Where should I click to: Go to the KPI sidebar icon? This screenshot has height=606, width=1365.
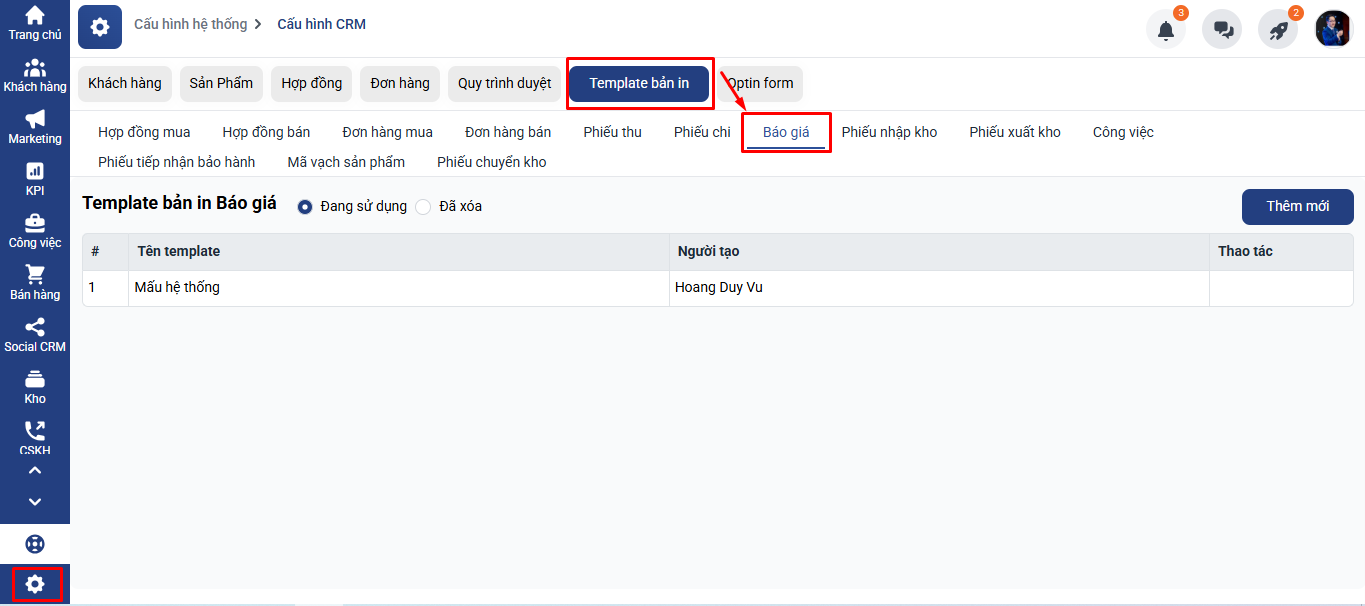point(35,172)
